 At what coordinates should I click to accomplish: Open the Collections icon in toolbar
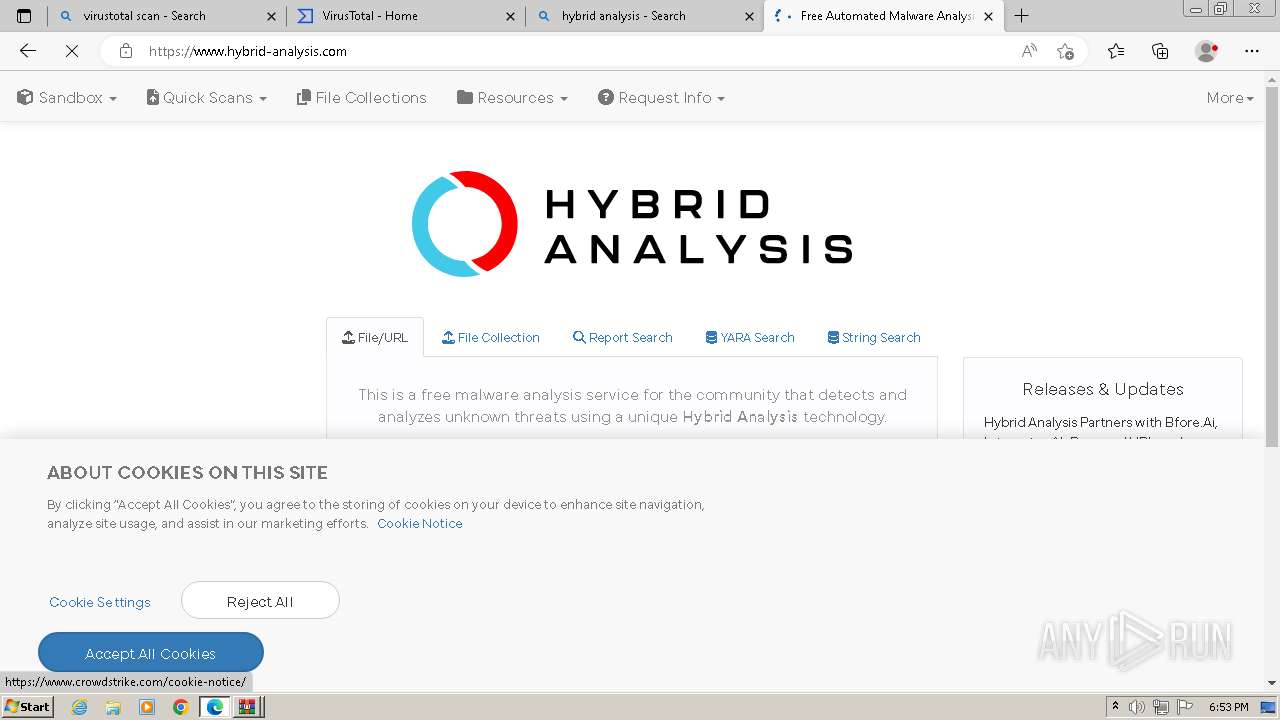[x=1160, y=51]
